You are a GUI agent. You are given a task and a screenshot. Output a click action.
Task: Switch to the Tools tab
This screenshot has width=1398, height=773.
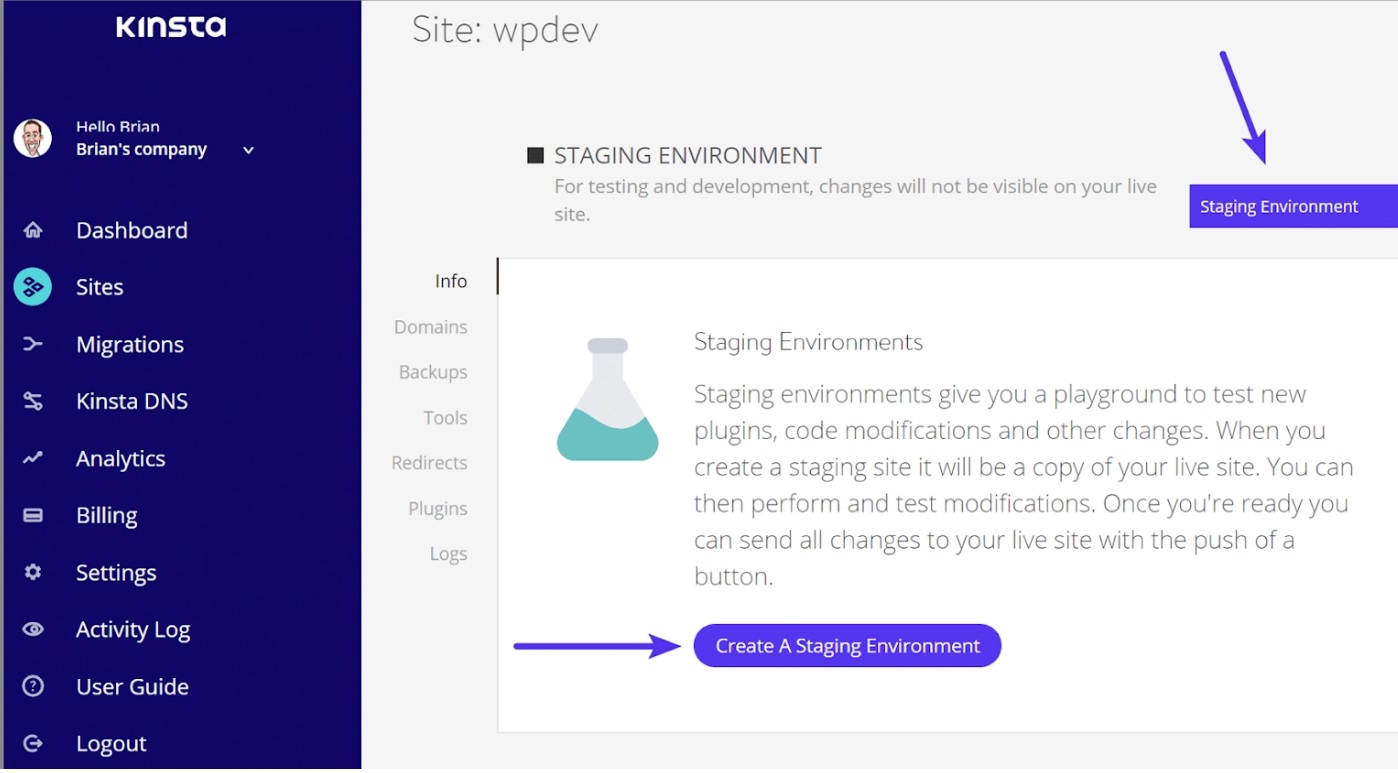[x=445, y=418]
